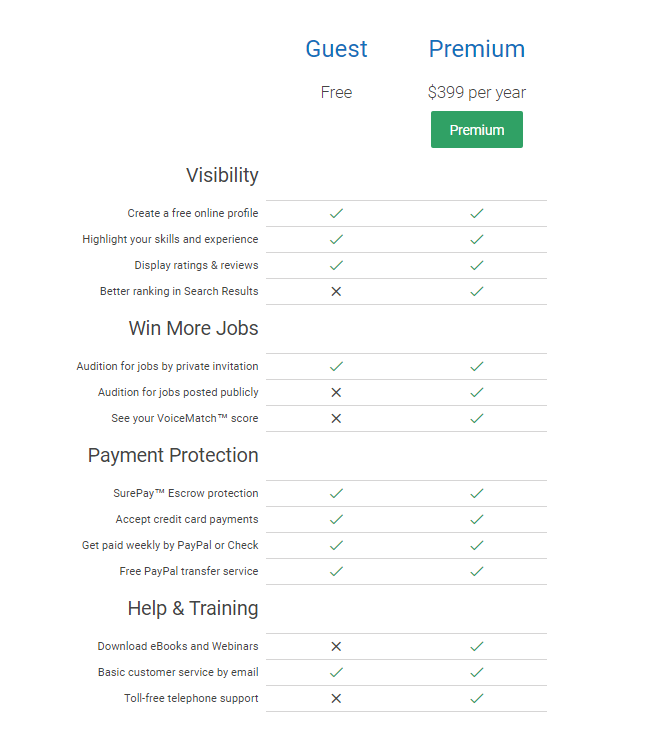
Task: Click Premium checkmark for See your VoiceMatch score
Action: 477,419
